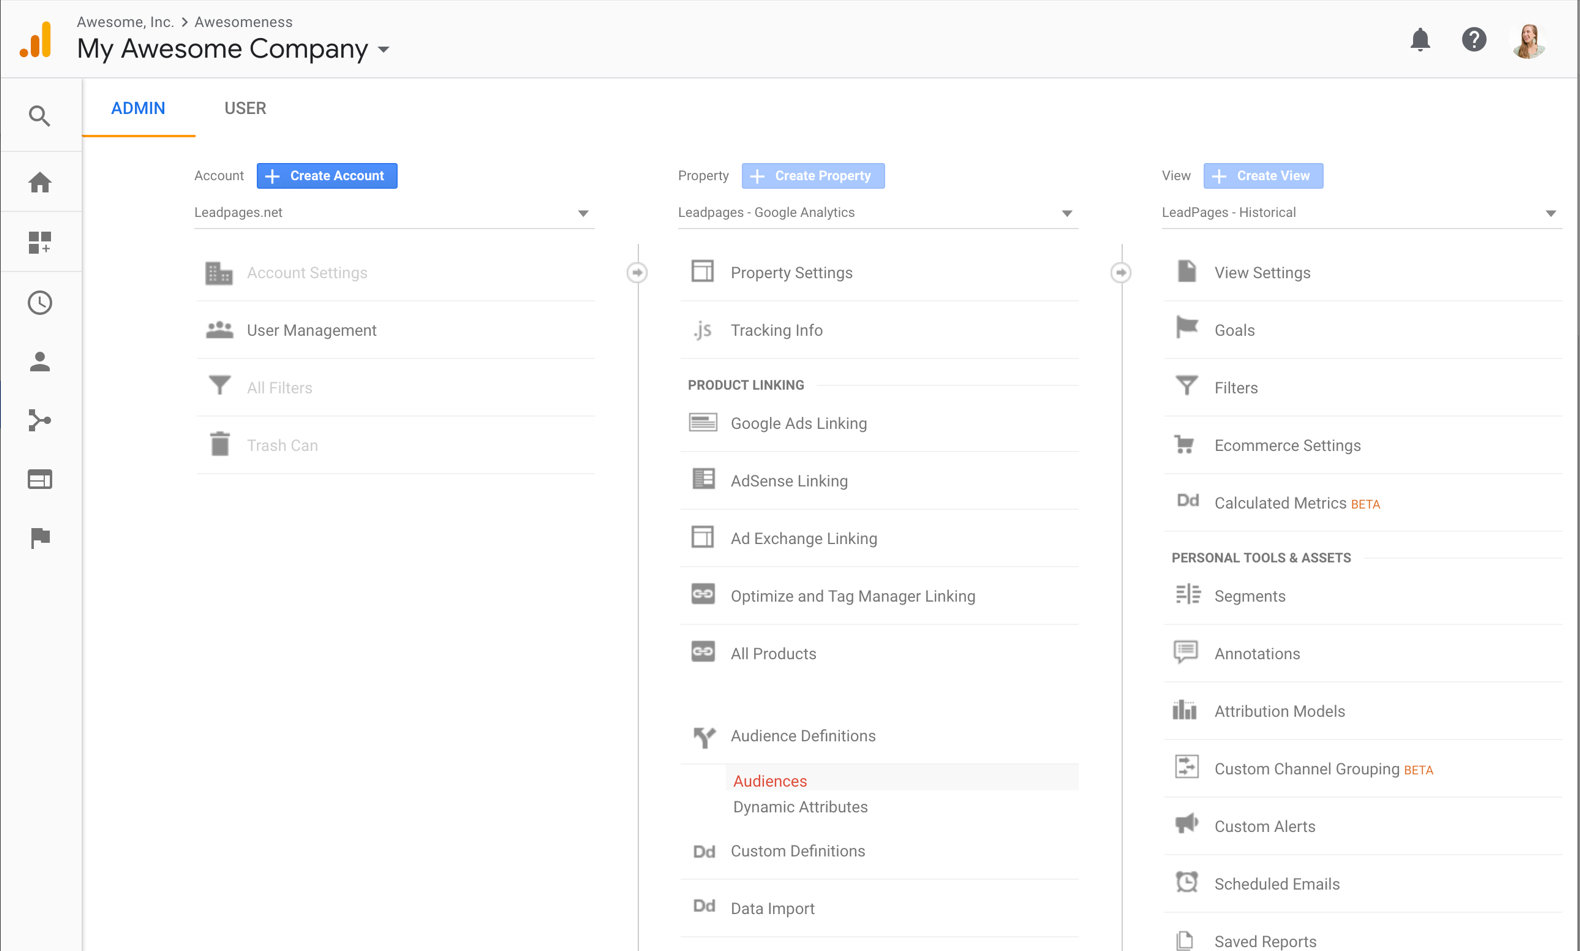Open Custom Definitions link

(798, 851)
